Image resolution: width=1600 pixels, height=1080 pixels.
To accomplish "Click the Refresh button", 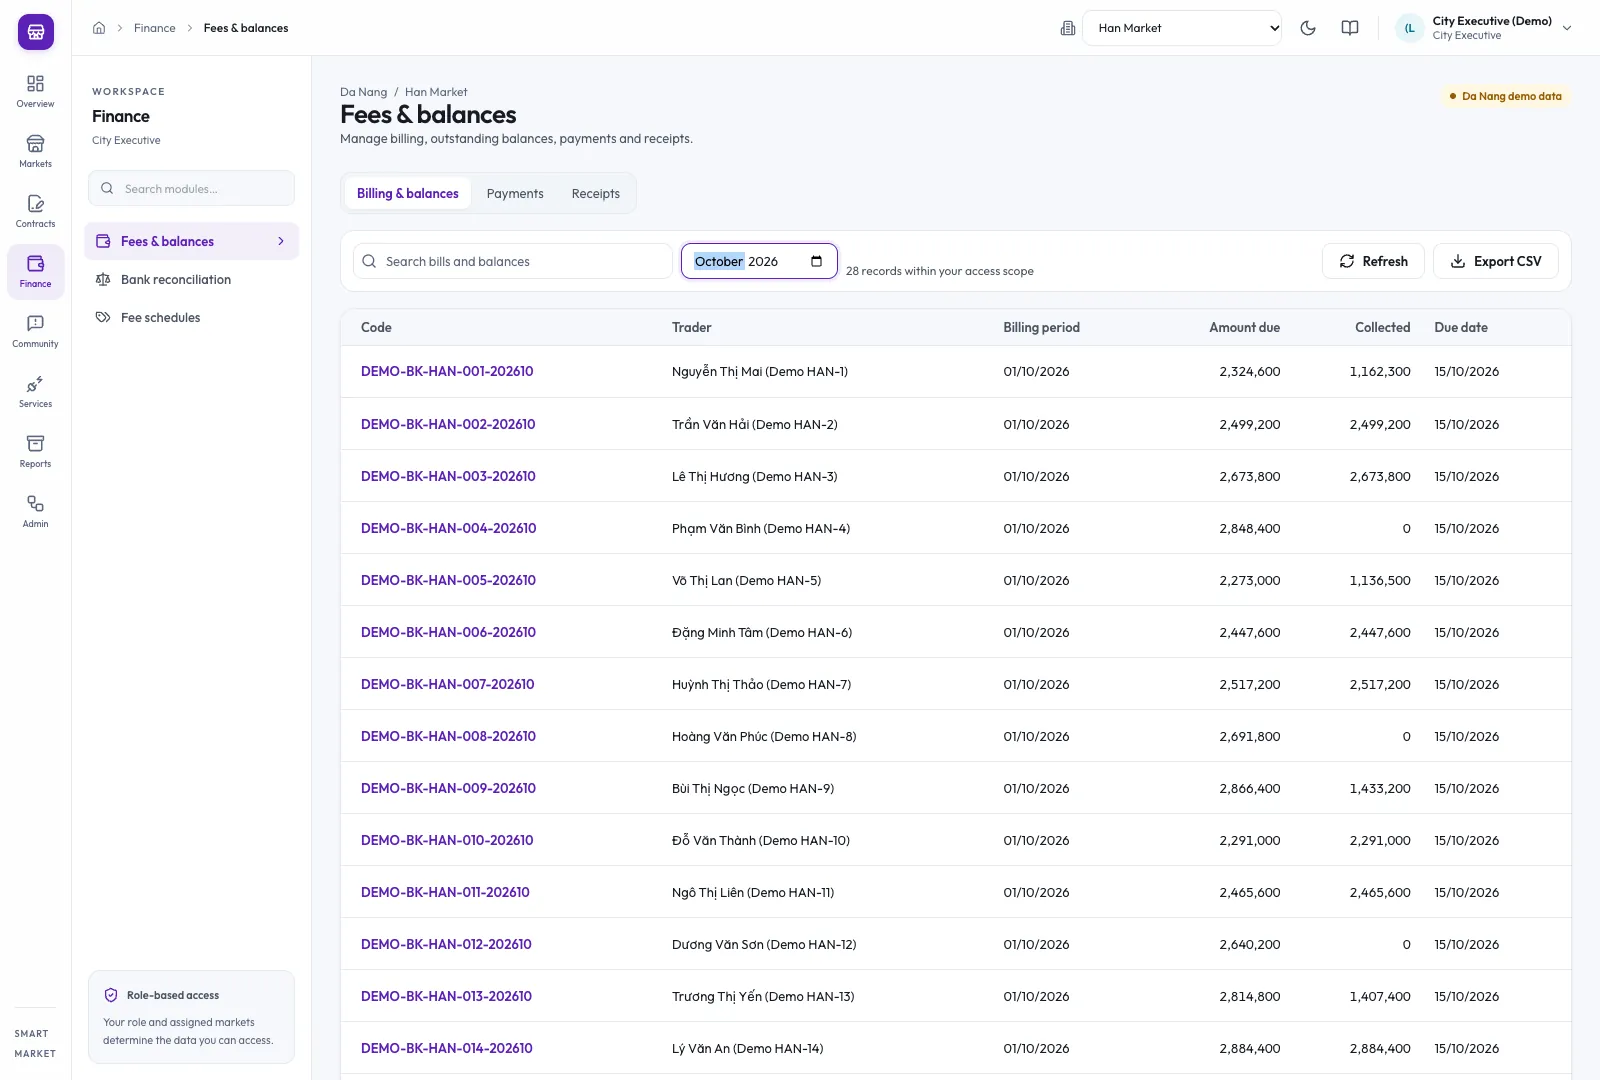I will [x=1373, y=261].
